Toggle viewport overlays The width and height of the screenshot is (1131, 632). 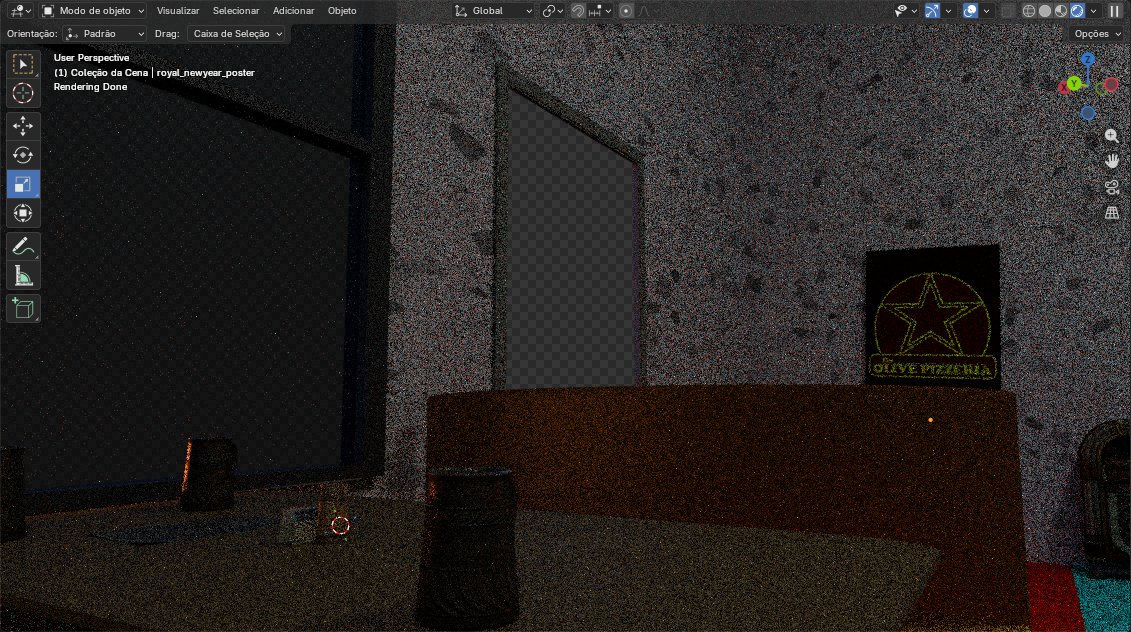(x=970, y=11)
